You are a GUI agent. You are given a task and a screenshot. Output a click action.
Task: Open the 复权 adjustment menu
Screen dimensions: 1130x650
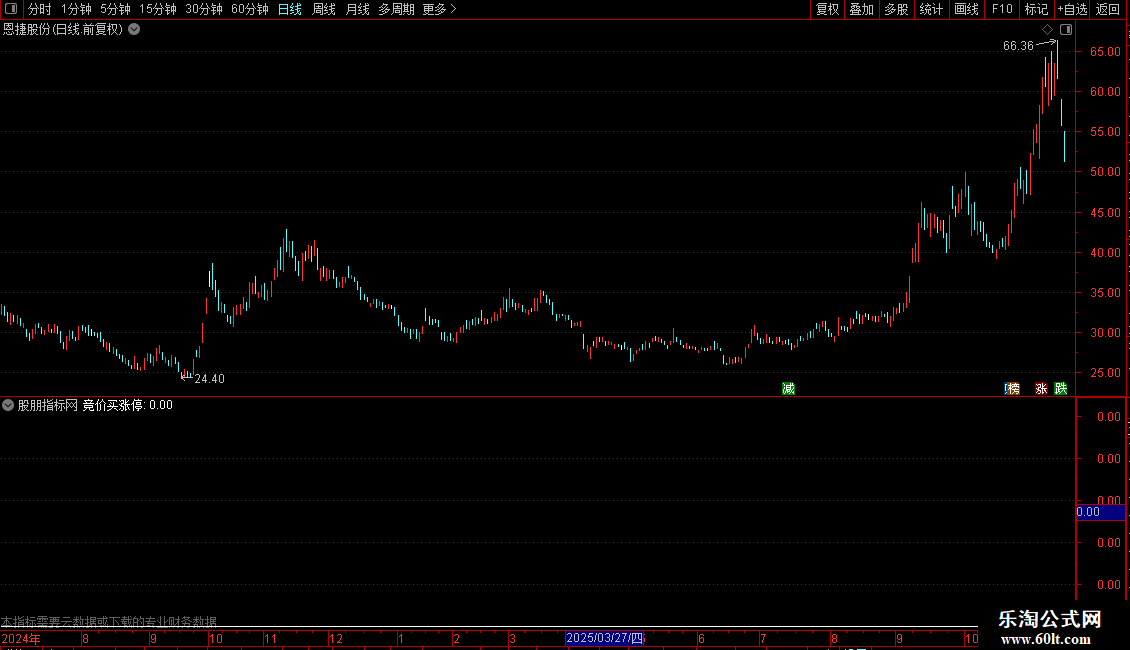point(827,9)
